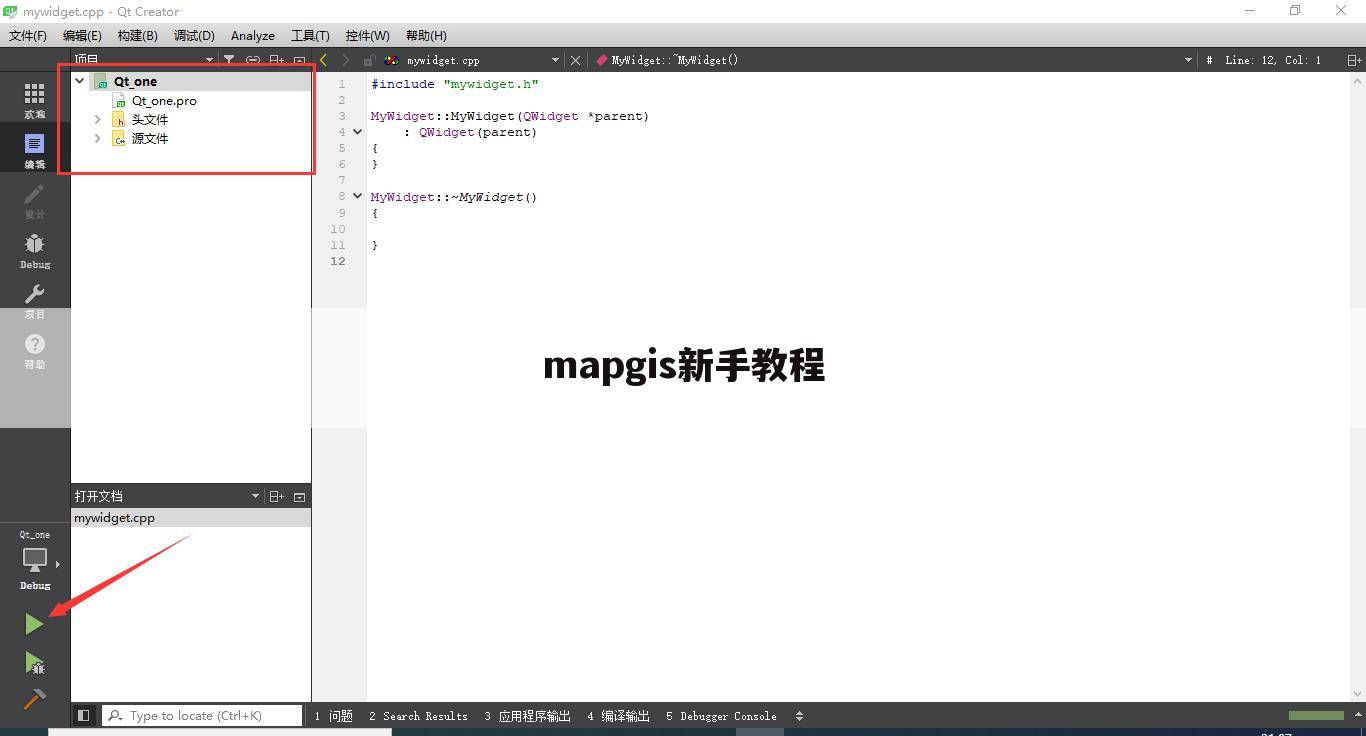Build the project with the hammer icon
Image resolution: width=1366 pixels, height=736 pixels.
point(34,698)
